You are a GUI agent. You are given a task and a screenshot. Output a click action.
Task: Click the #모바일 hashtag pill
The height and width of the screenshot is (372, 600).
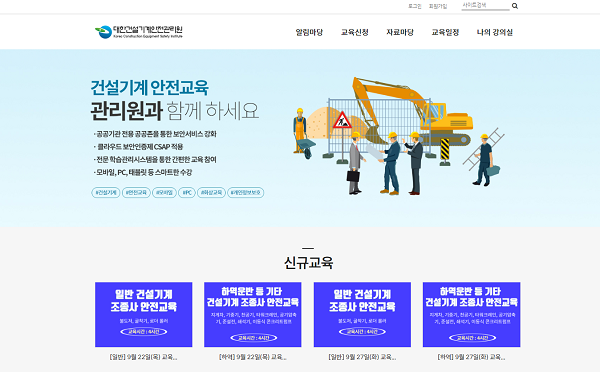point(164,193)
